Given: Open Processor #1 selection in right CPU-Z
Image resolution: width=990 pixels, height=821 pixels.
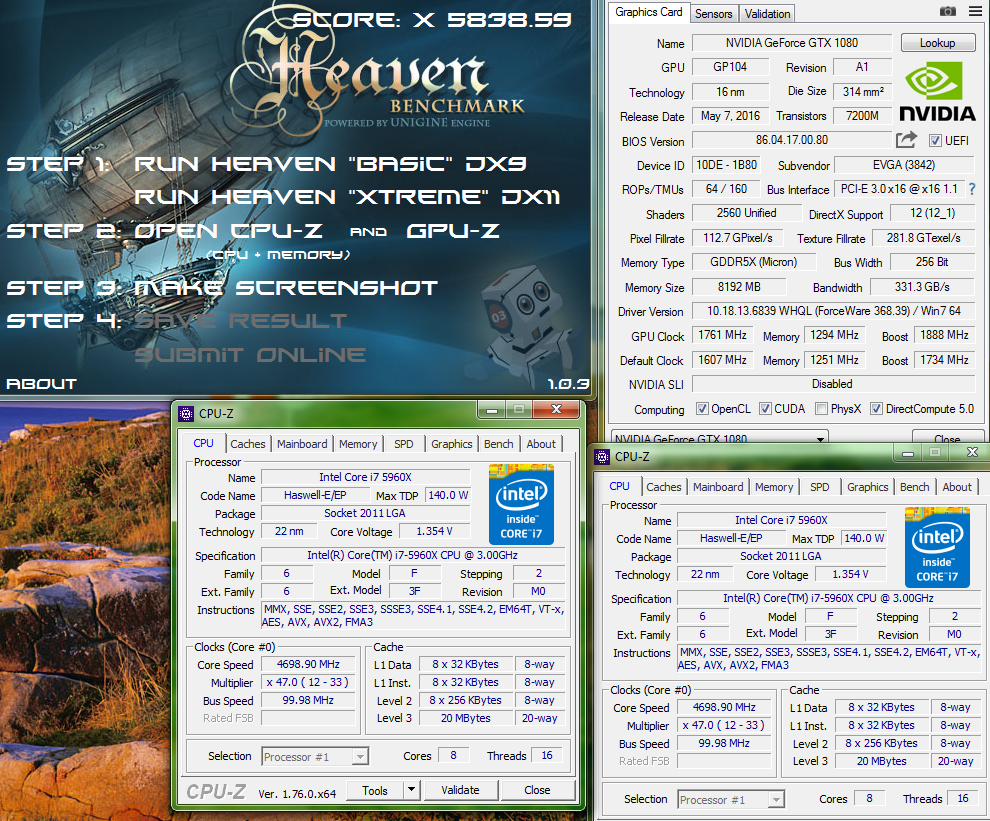Looking at the screenshot, I should [x=731, y=800].
